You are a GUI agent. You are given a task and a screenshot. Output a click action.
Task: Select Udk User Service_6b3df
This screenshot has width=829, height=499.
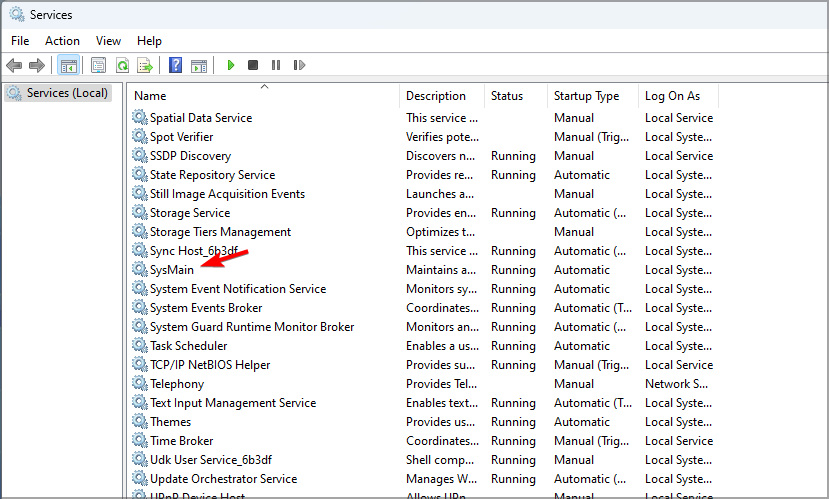(211, 460)
